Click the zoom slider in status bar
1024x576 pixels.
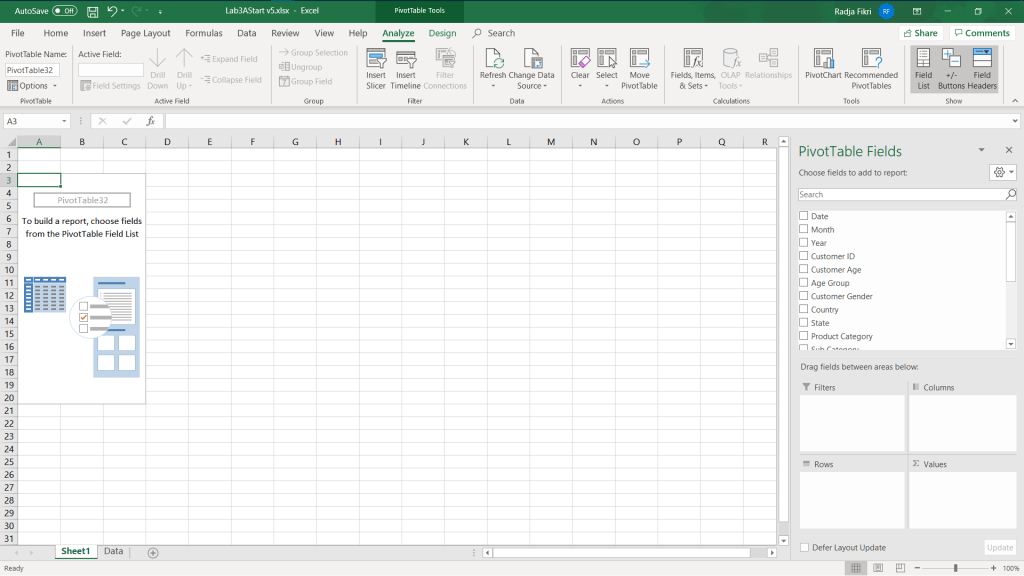[x=955, y=568]
